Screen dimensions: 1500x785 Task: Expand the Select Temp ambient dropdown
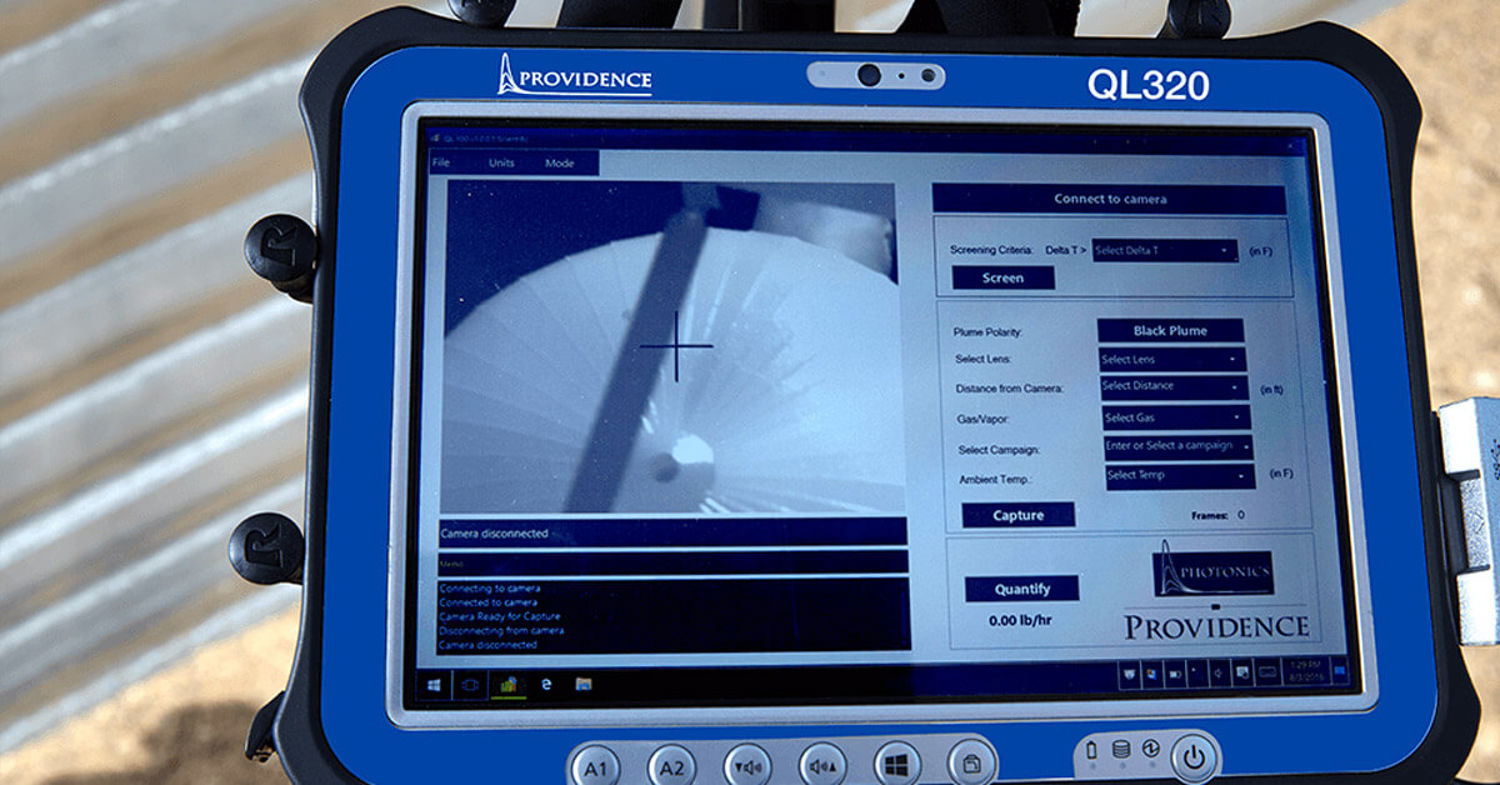point(1179,476)
